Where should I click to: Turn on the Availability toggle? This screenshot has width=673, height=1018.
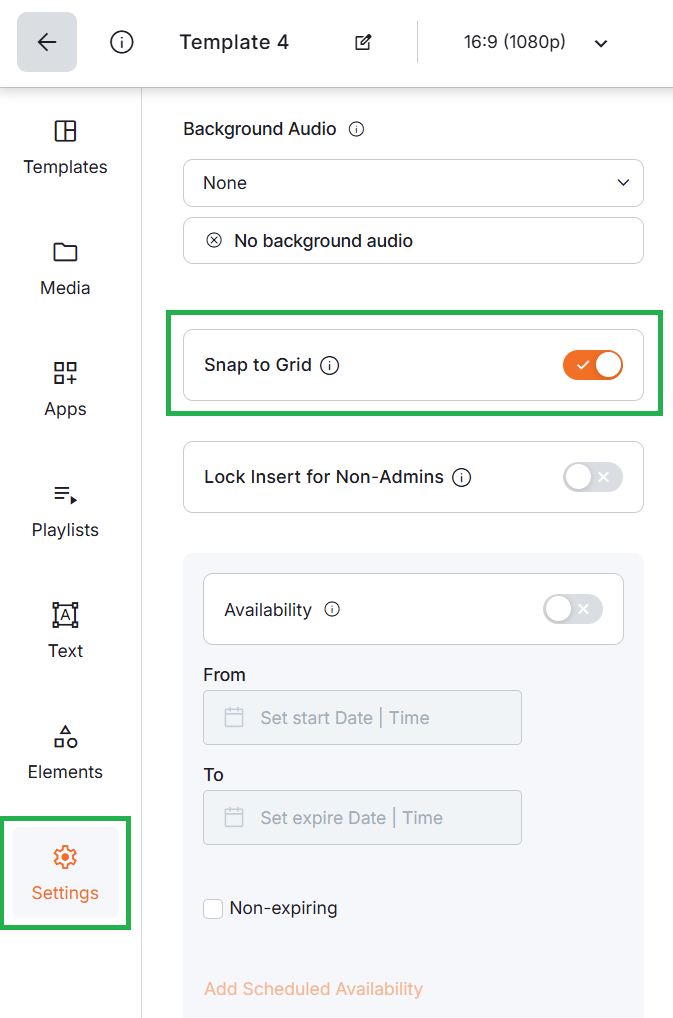pyautogui.click(x=572, y=609)
